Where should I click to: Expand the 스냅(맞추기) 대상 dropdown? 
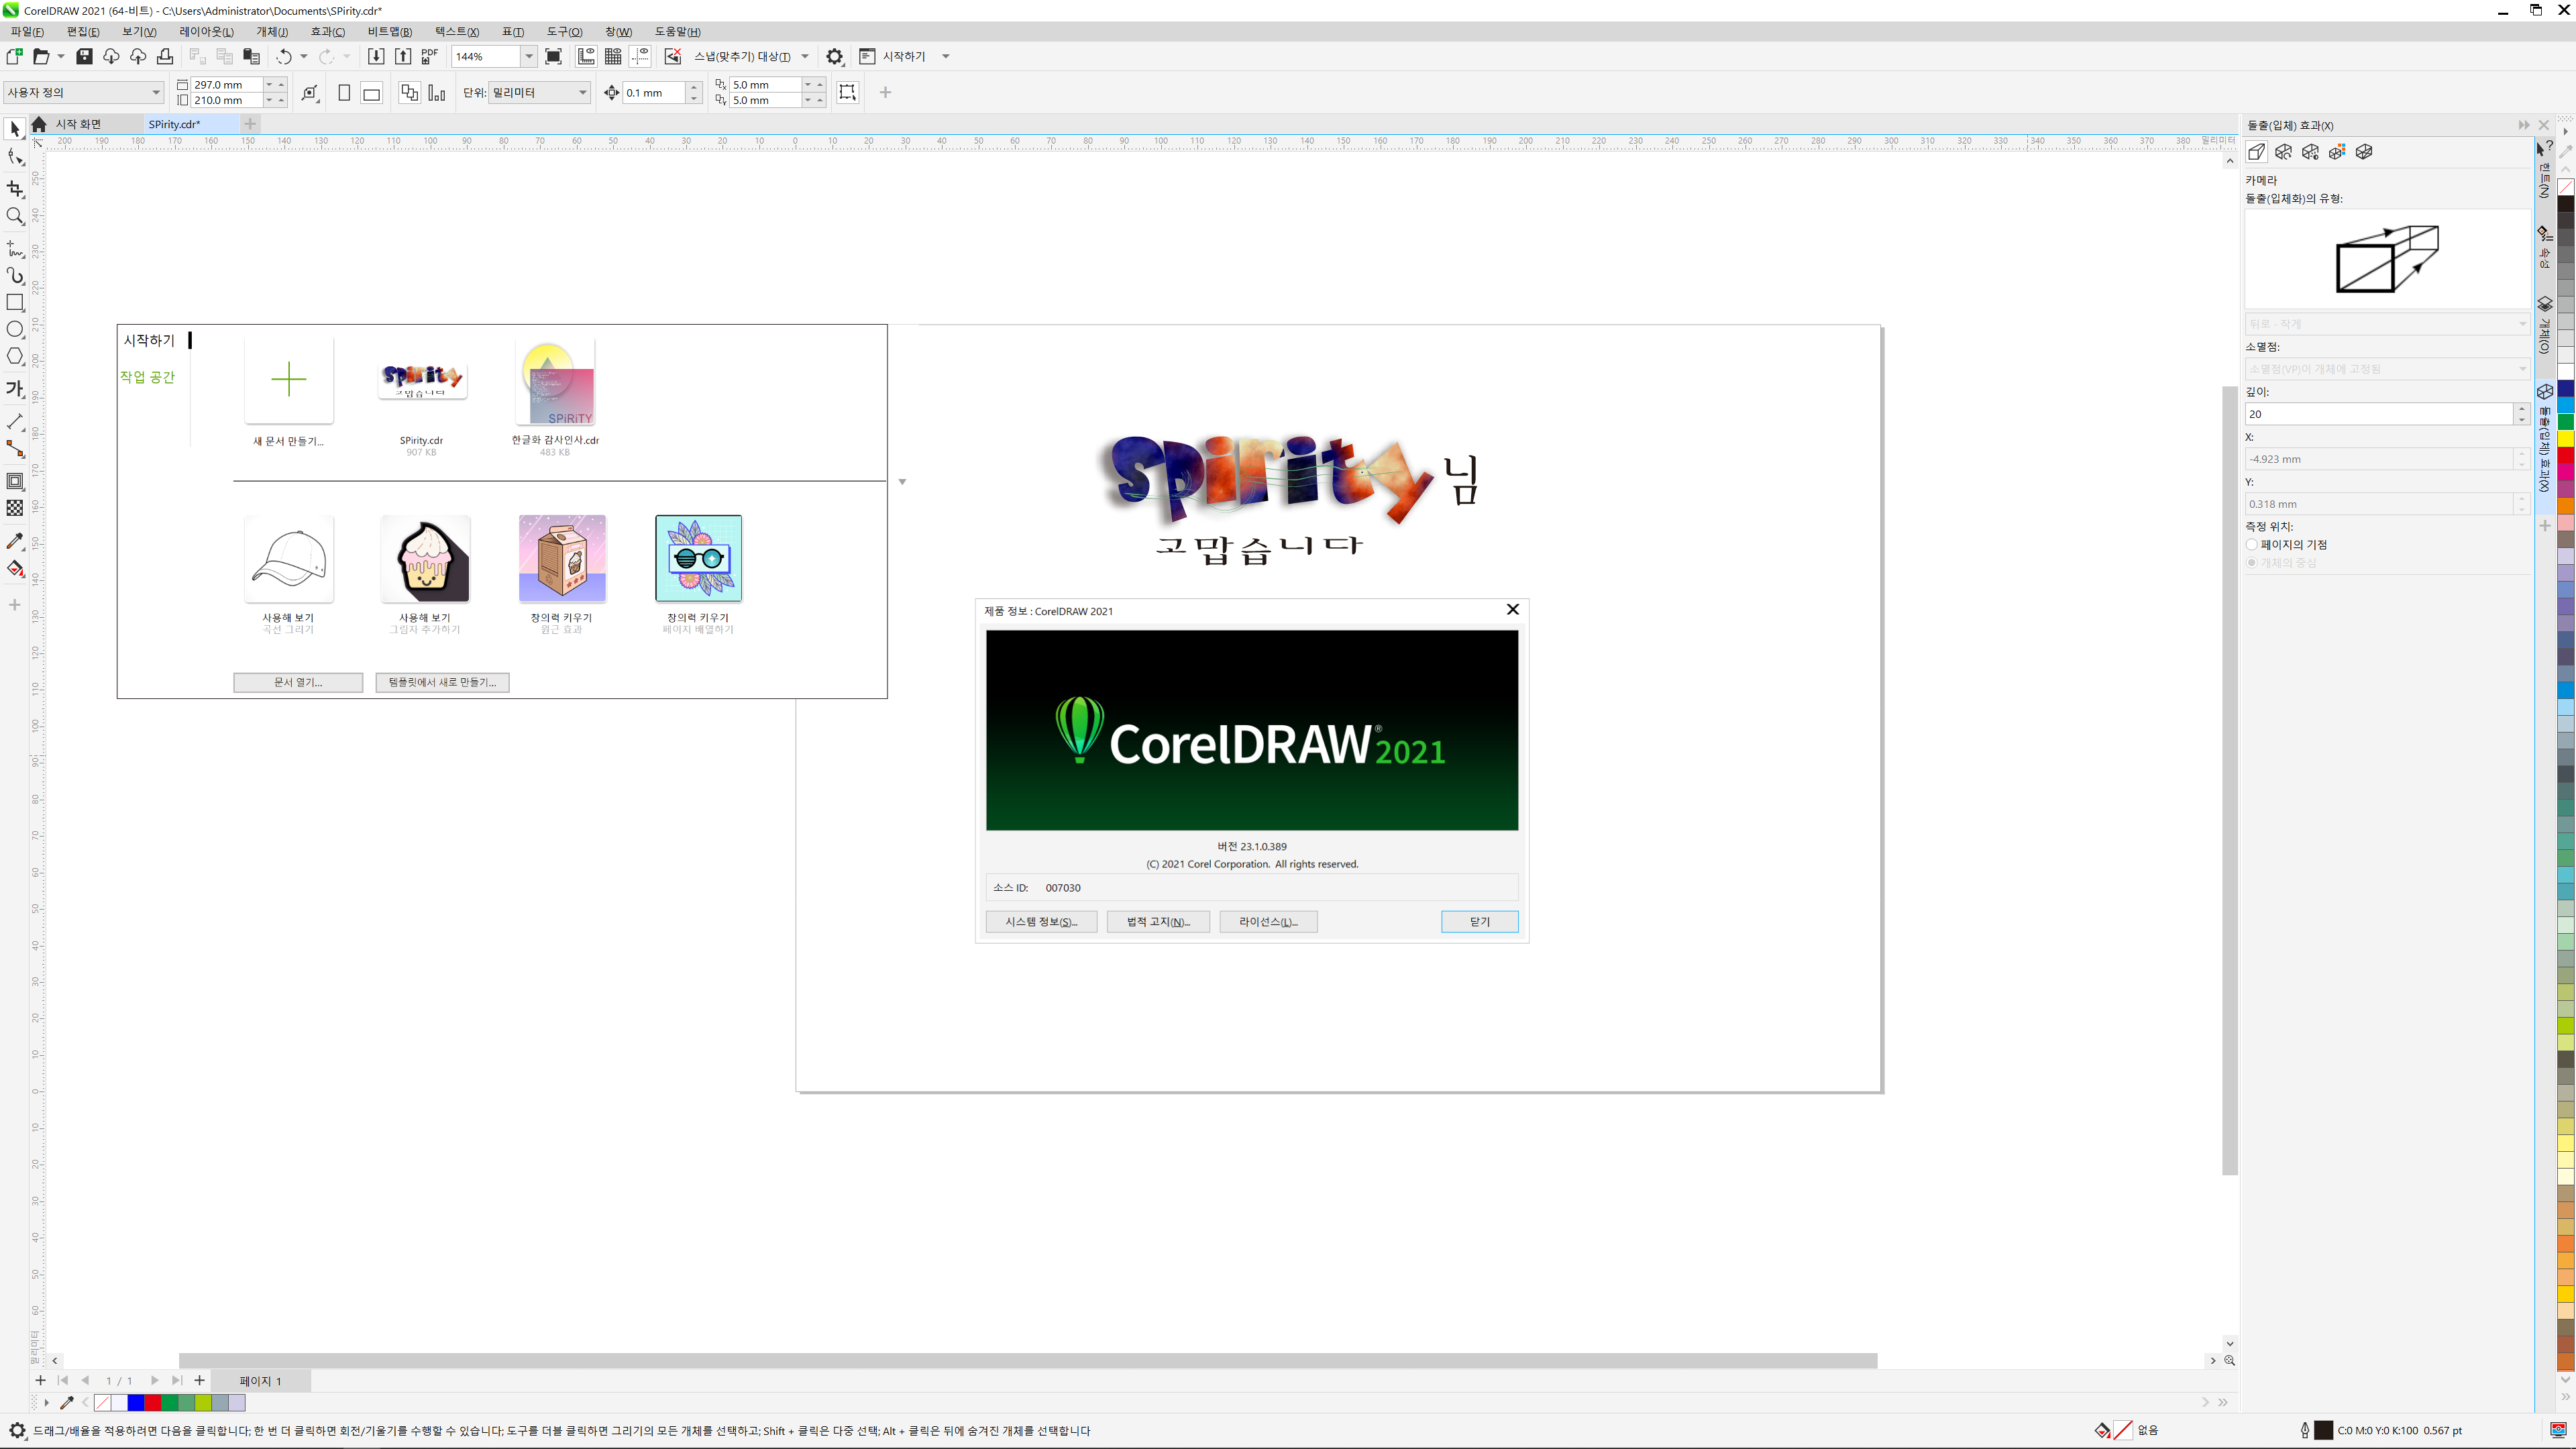coord(805,57)
